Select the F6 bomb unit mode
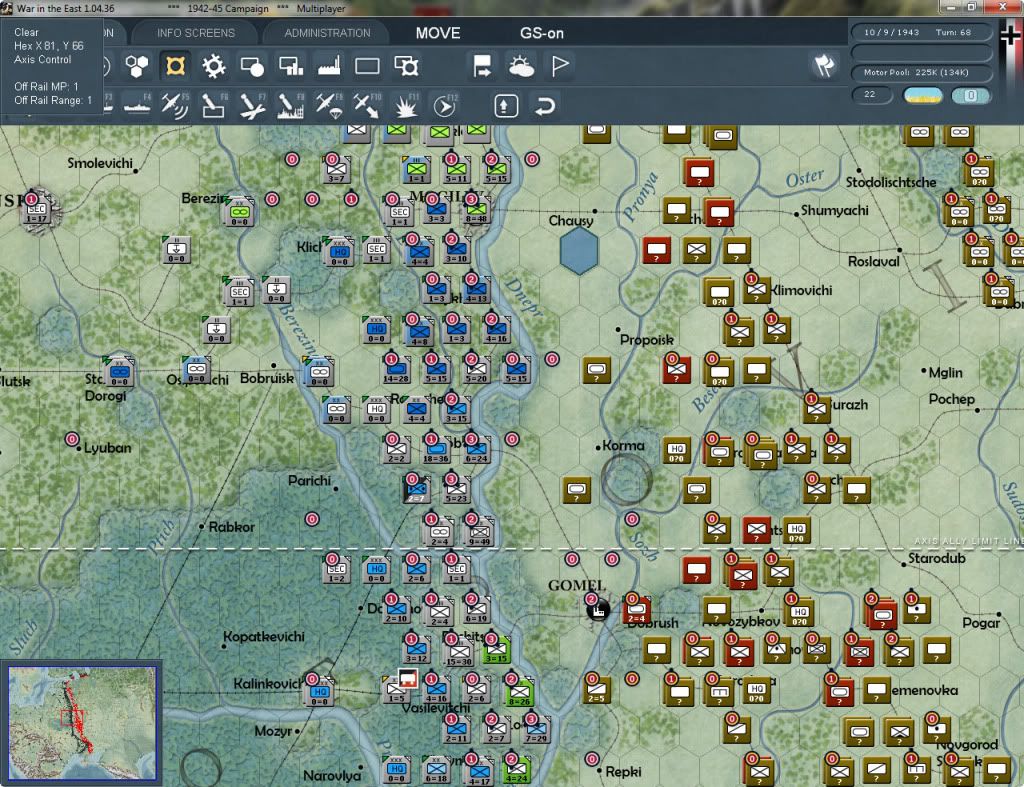The width and height of the screenshot is (1024, 787). 214,106
